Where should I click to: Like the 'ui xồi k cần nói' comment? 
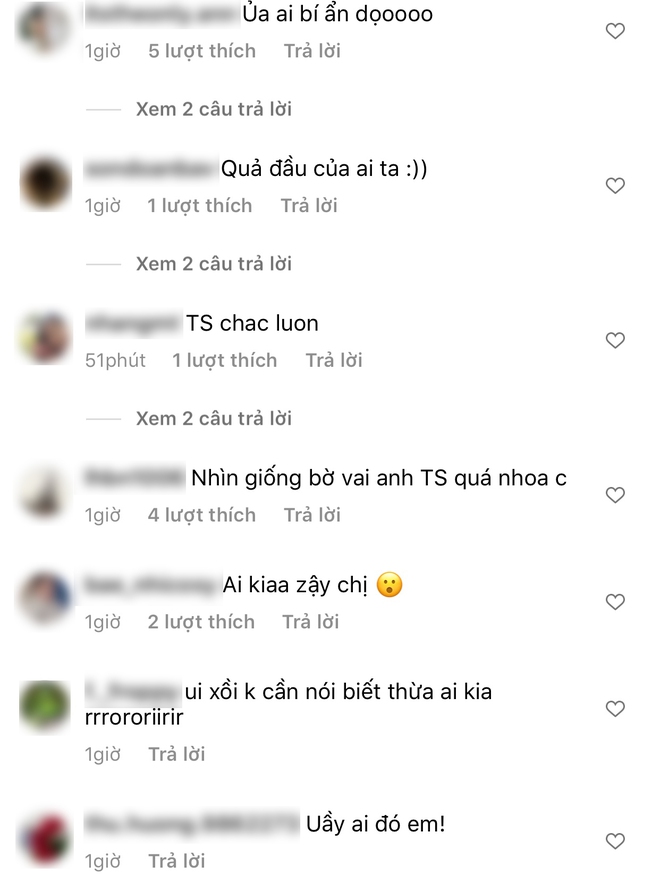tap(615, 708)
